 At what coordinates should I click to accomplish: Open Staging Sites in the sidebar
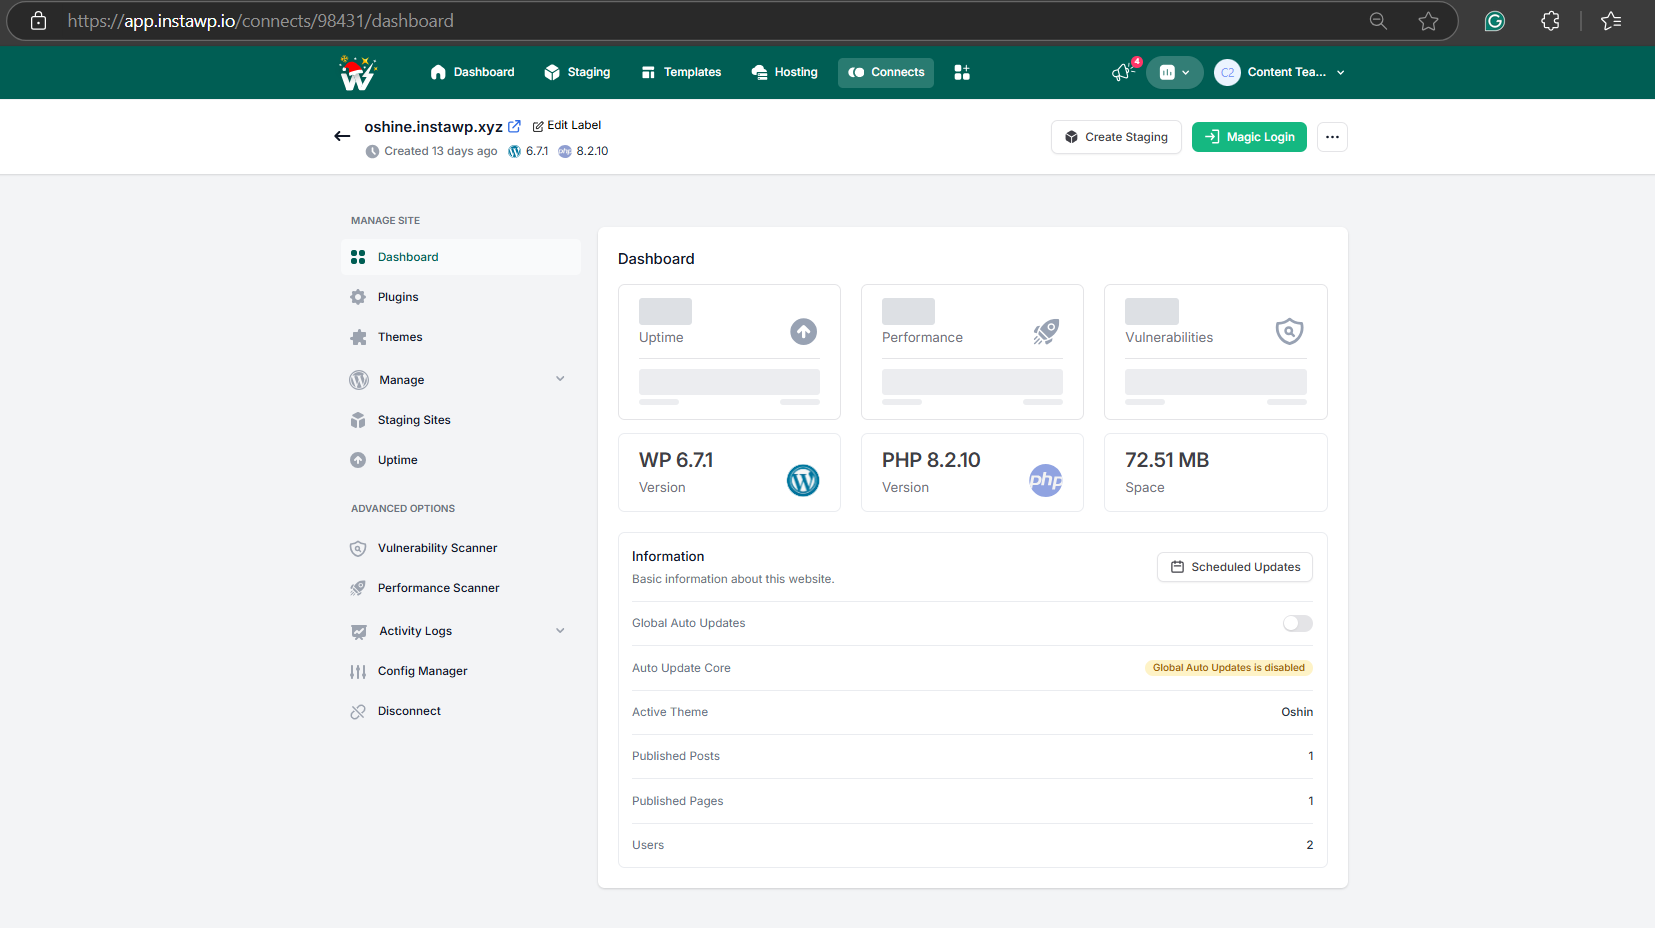tap(460, 420)
